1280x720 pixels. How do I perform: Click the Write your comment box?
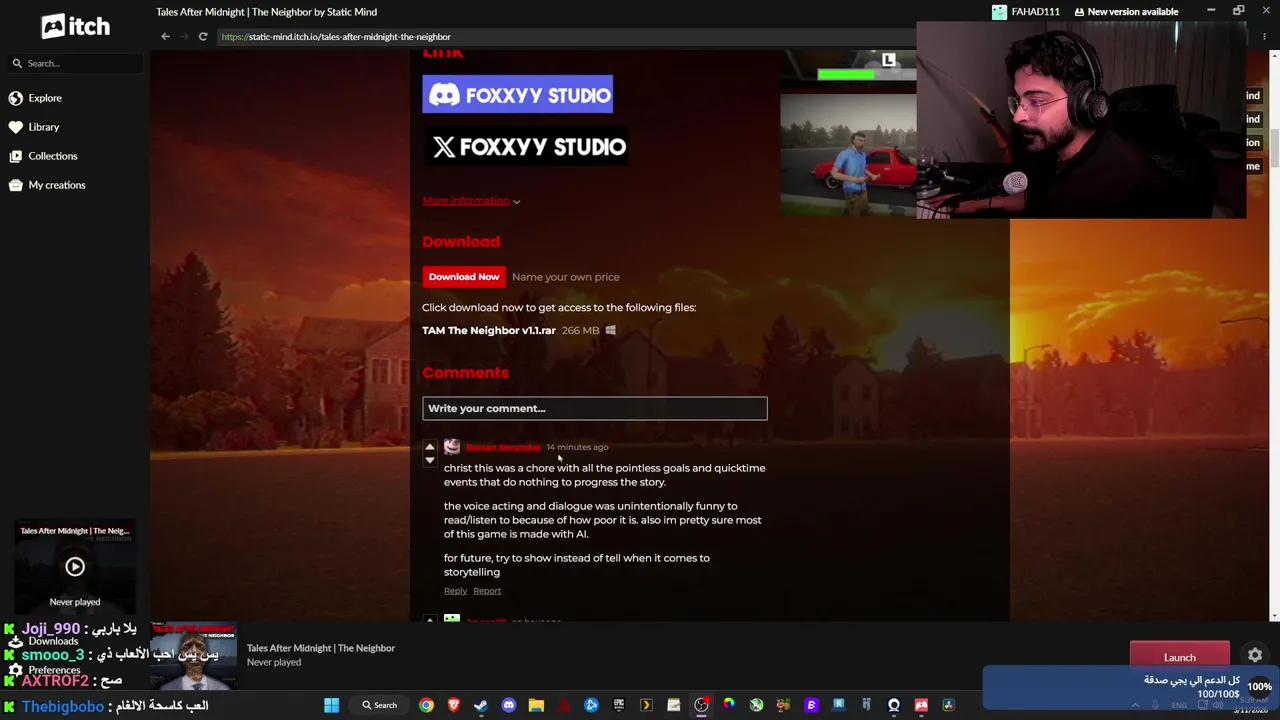(x=595, y=408)
